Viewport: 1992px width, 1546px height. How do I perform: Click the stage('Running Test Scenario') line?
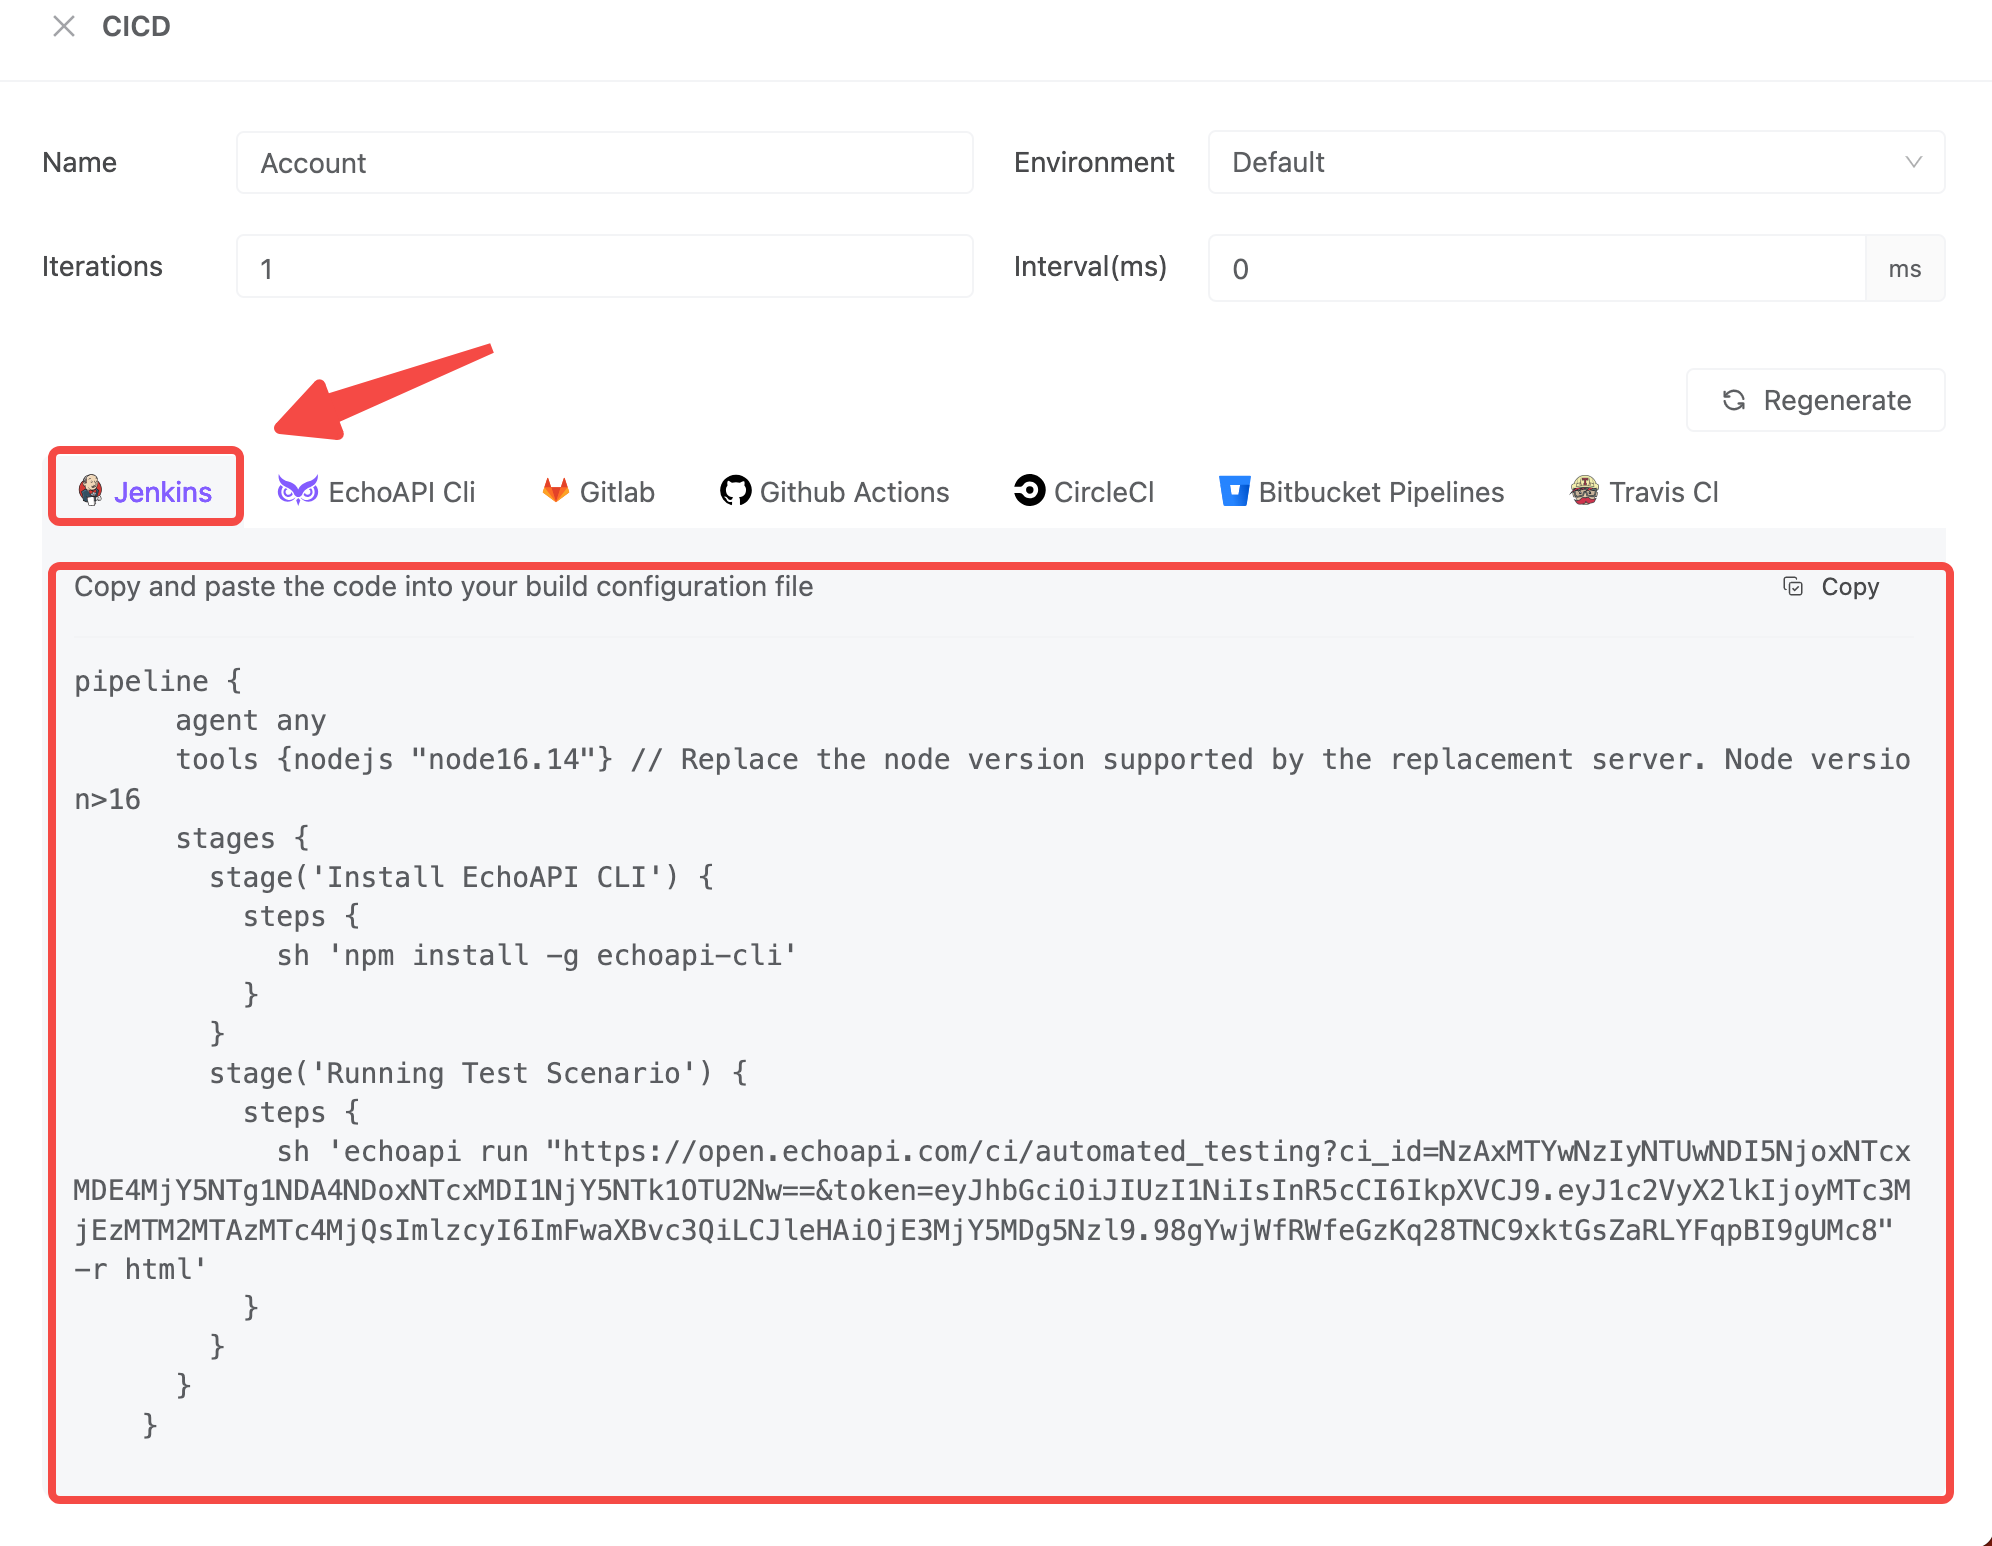[478, 1073]
